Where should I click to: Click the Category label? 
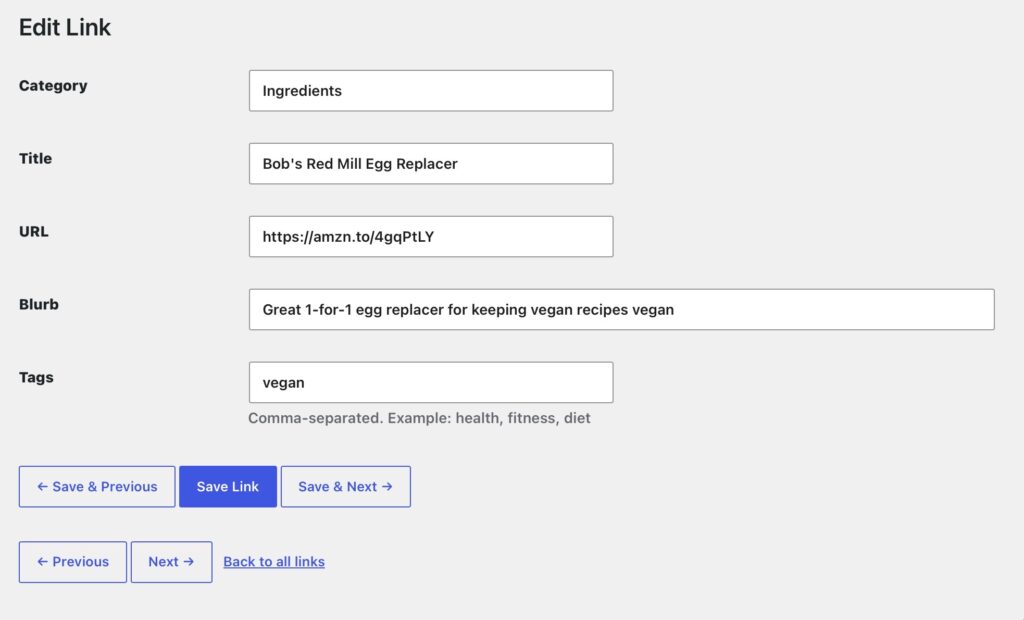53,86
